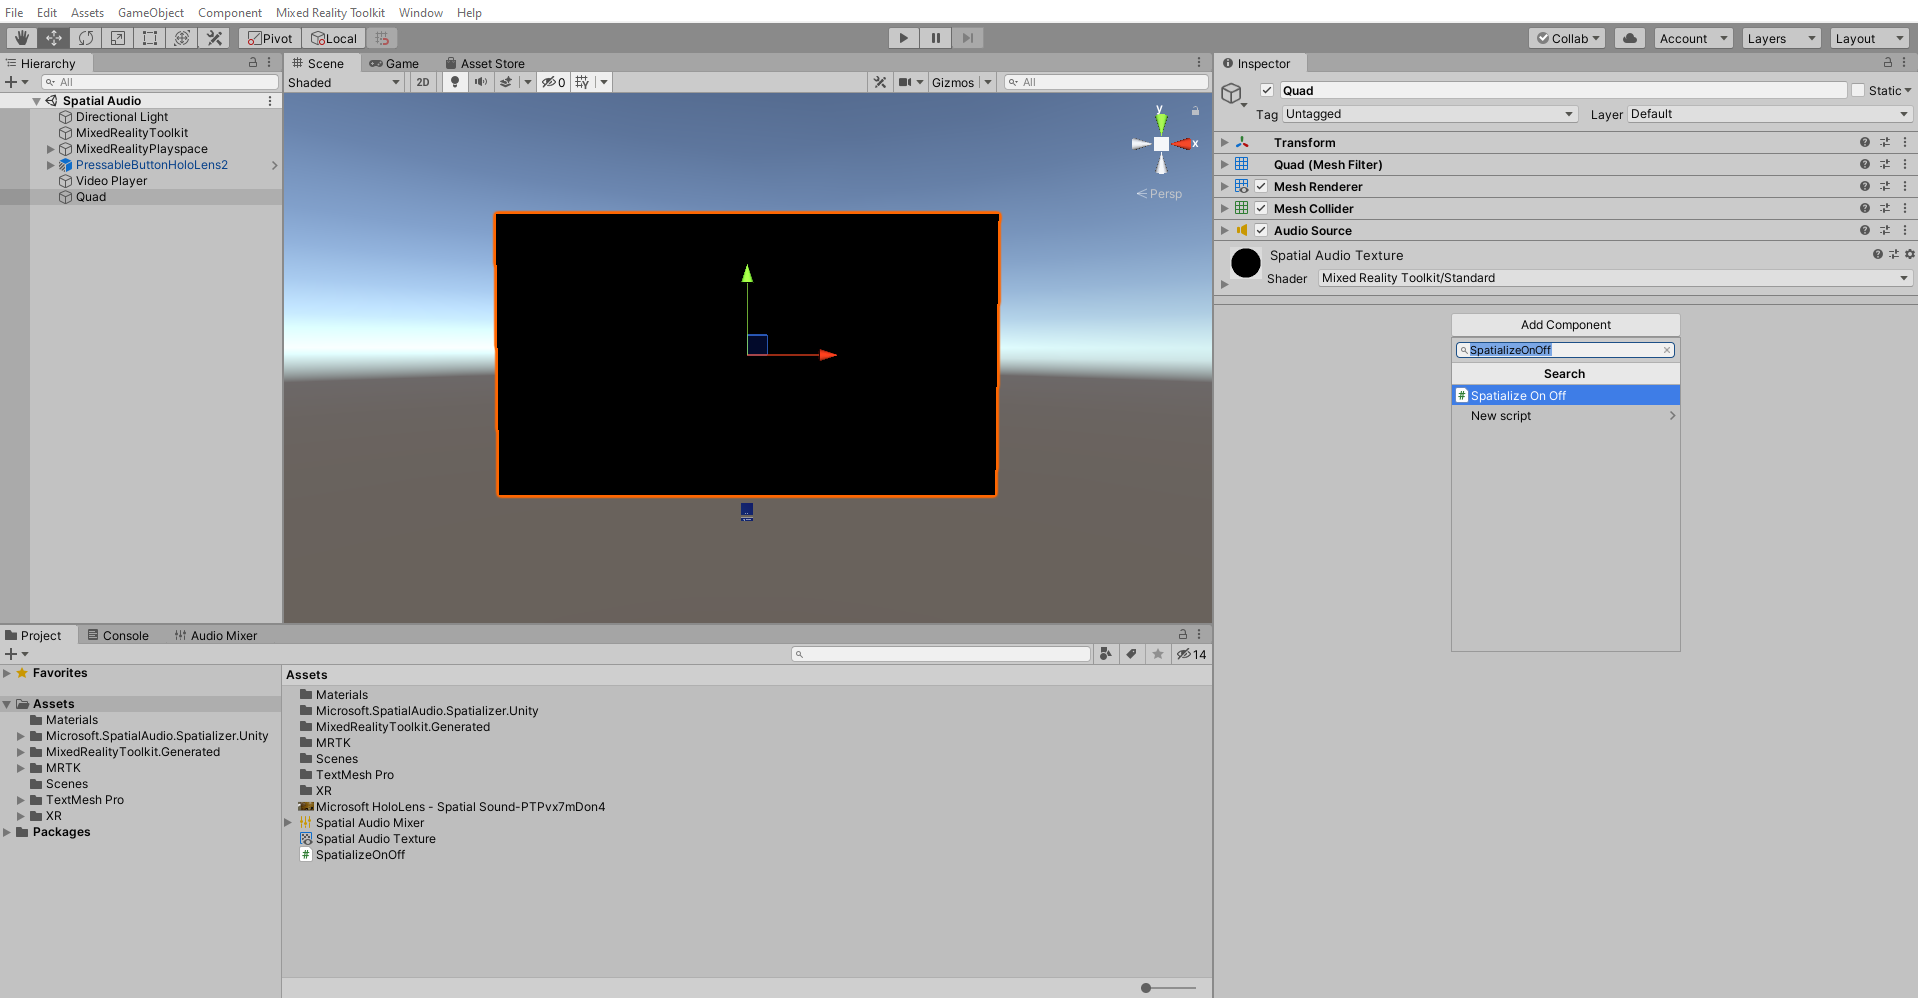This screenshot has height=998, width=1918.
Task: Switch to the Game tab
Action: 394,63
